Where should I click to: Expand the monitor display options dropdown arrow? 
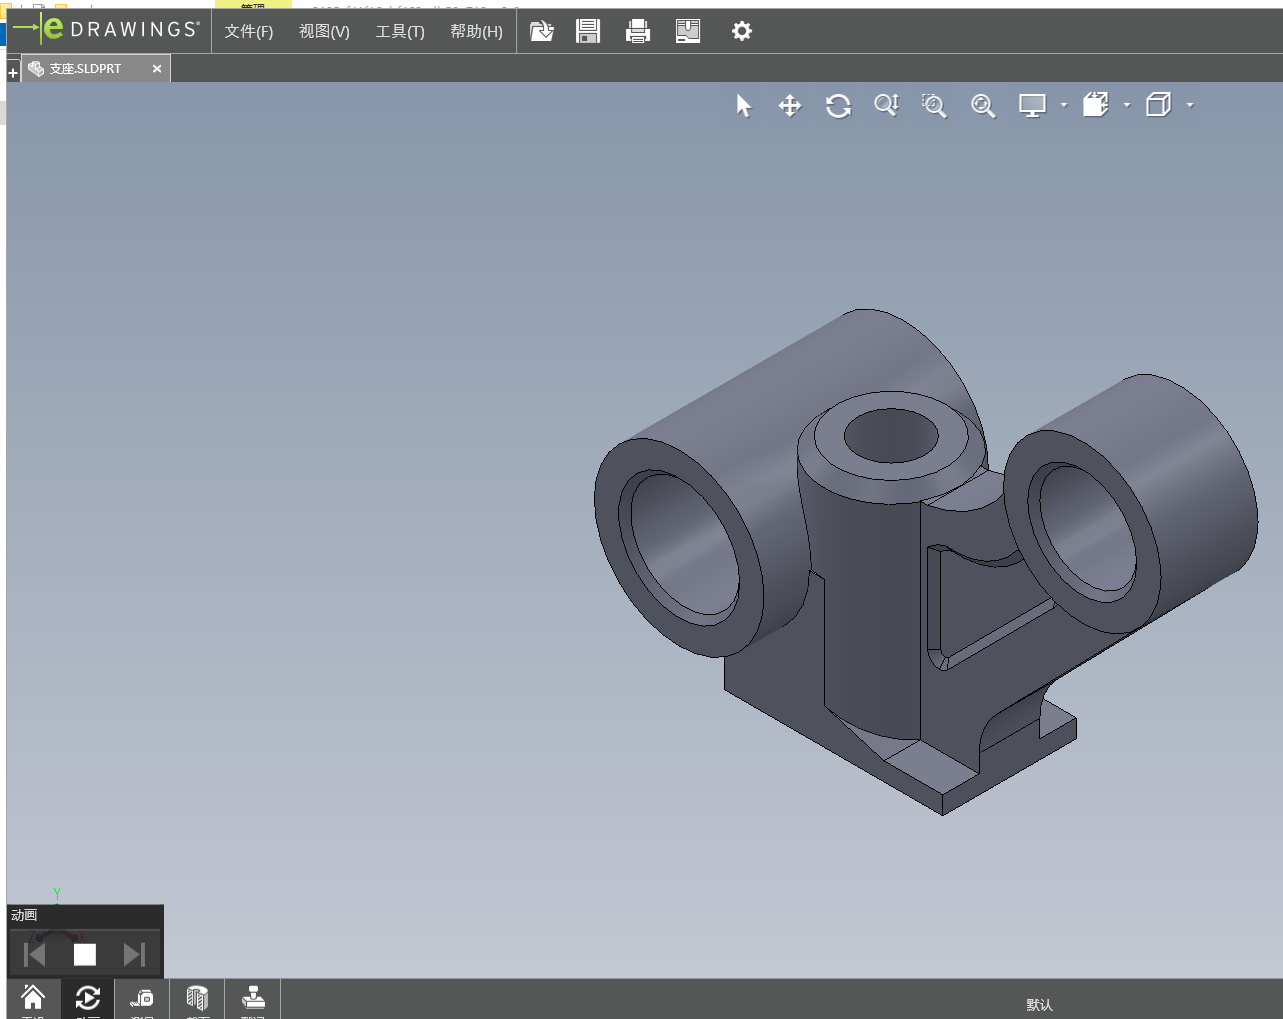coord(1064,105)
